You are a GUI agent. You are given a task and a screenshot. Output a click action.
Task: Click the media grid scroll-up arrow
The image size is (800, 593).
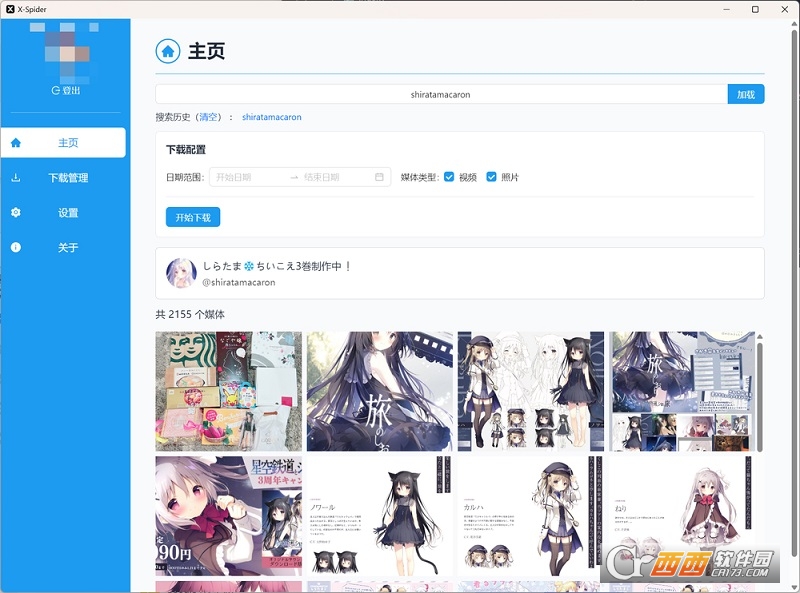[x=760, y=337]
